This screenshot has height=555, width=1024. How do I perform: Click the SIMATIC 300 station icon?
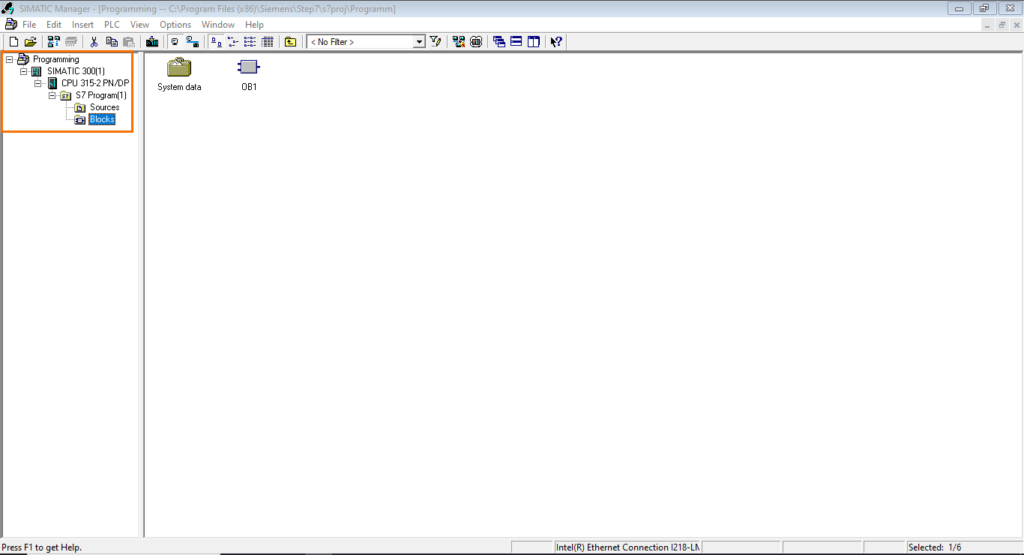tap(37, 71)
